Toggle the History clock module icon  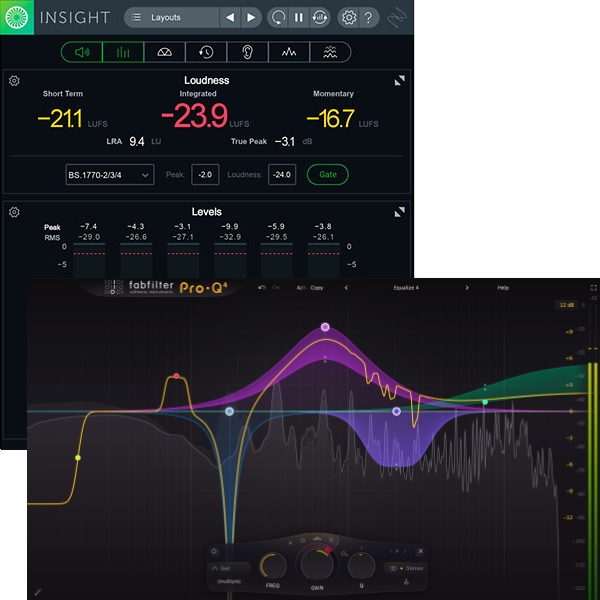[x=206, y=52]
